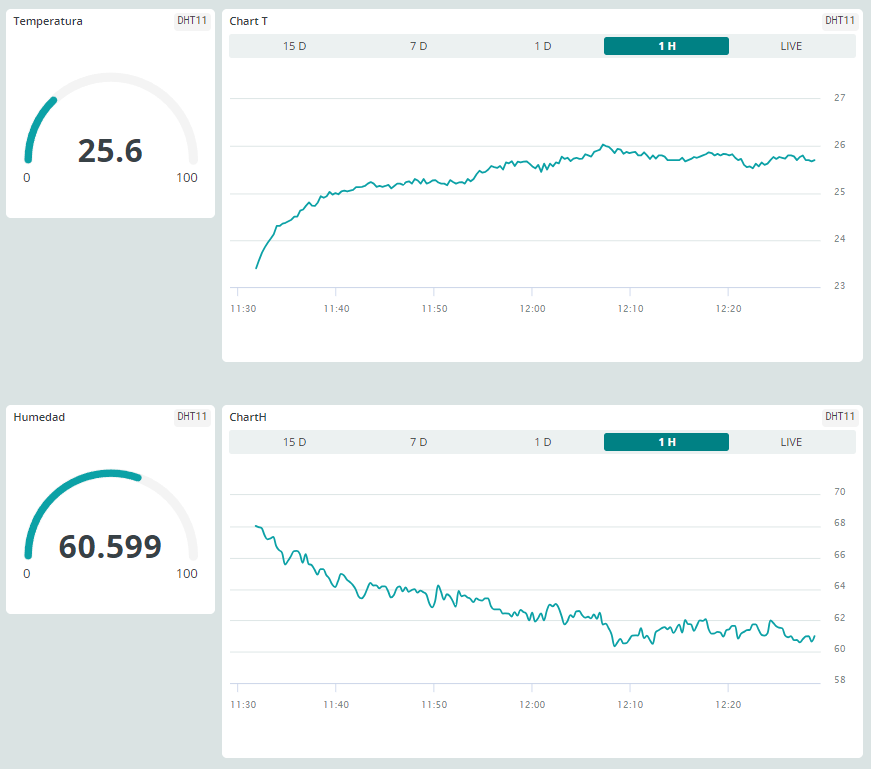Switch ChartH to LIVE view
The height and width of the screenshot is (769, 871).
[791, 442]
